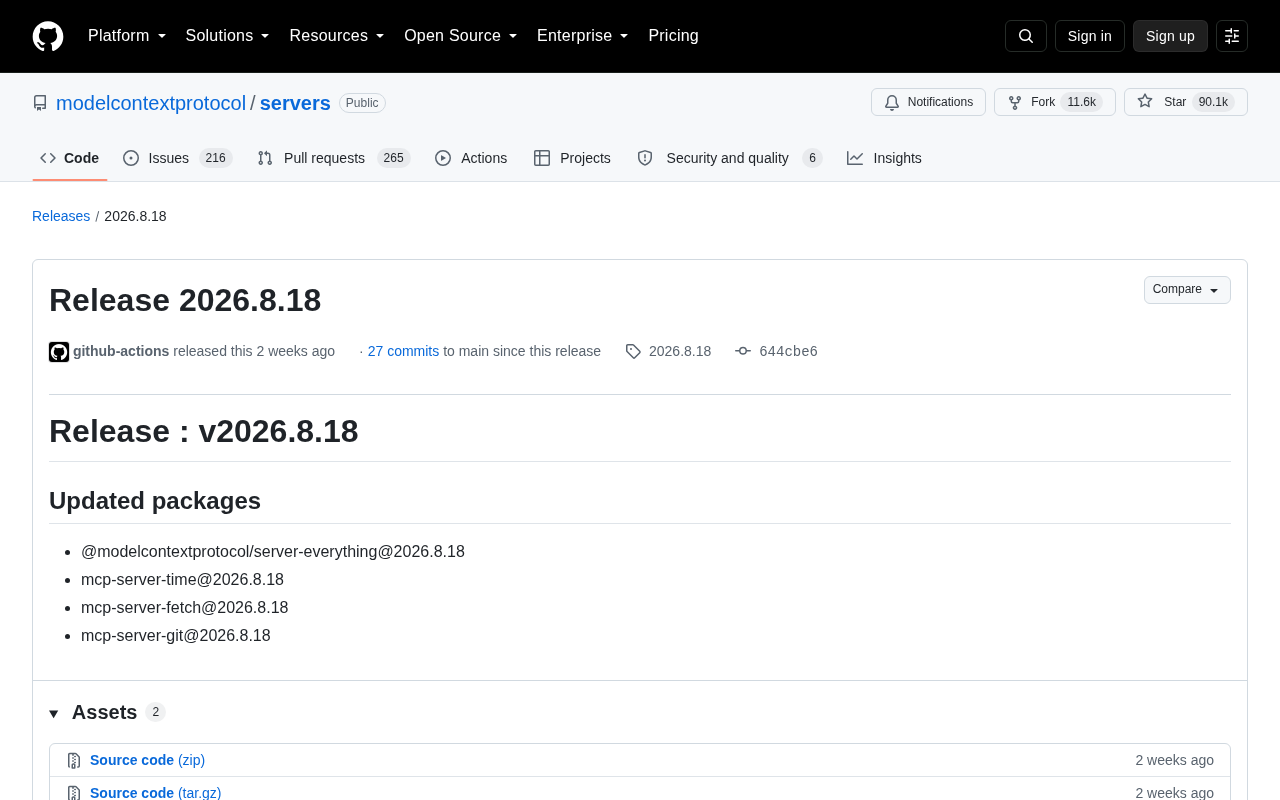The width and height of the screenshot is (1280, 800).
Task: Switch to the Projects tab
Action: tap(573, 158)
